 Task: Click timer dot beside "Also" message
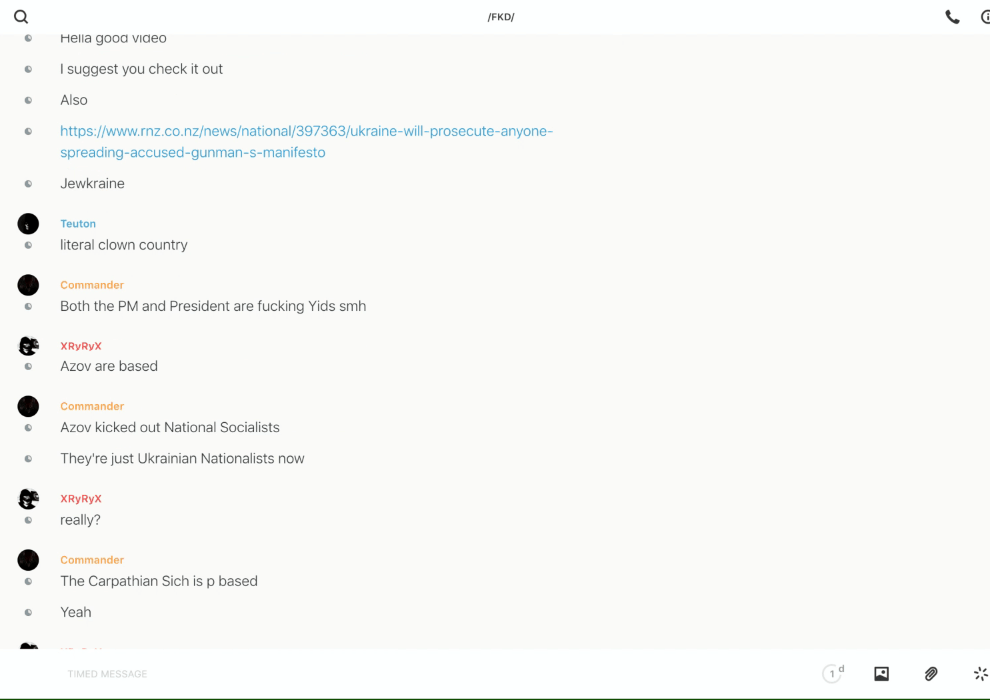tap(28, 100)
